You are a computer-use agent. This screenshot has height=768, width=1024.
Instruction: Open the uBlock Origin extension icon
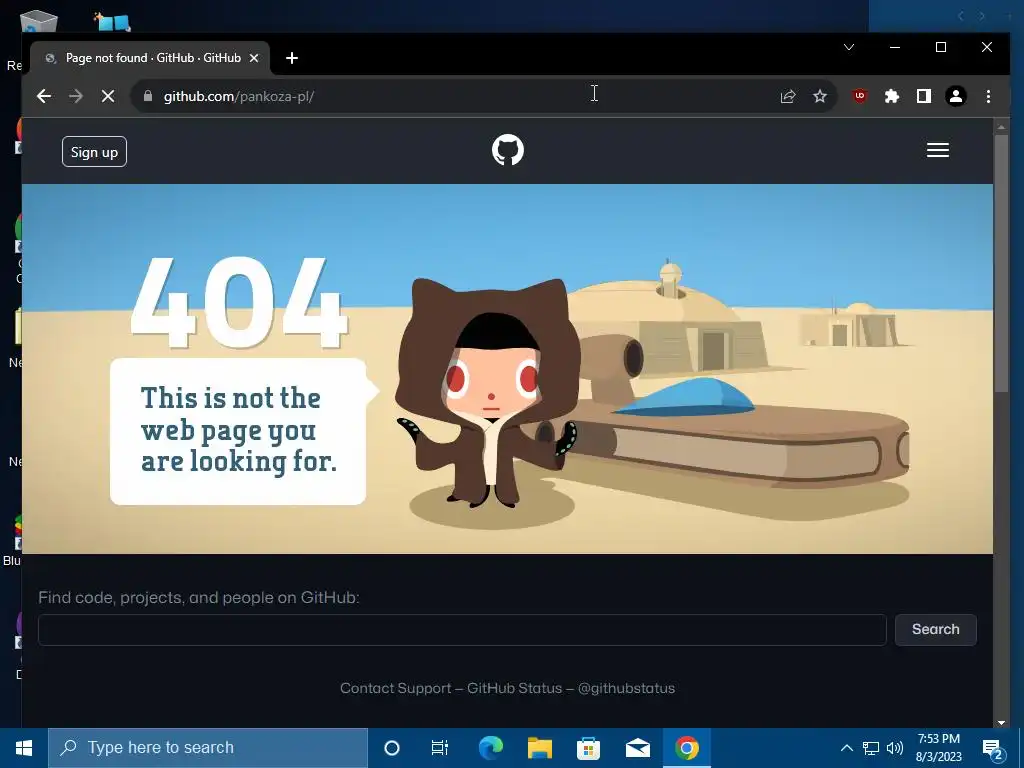[859, 96]
